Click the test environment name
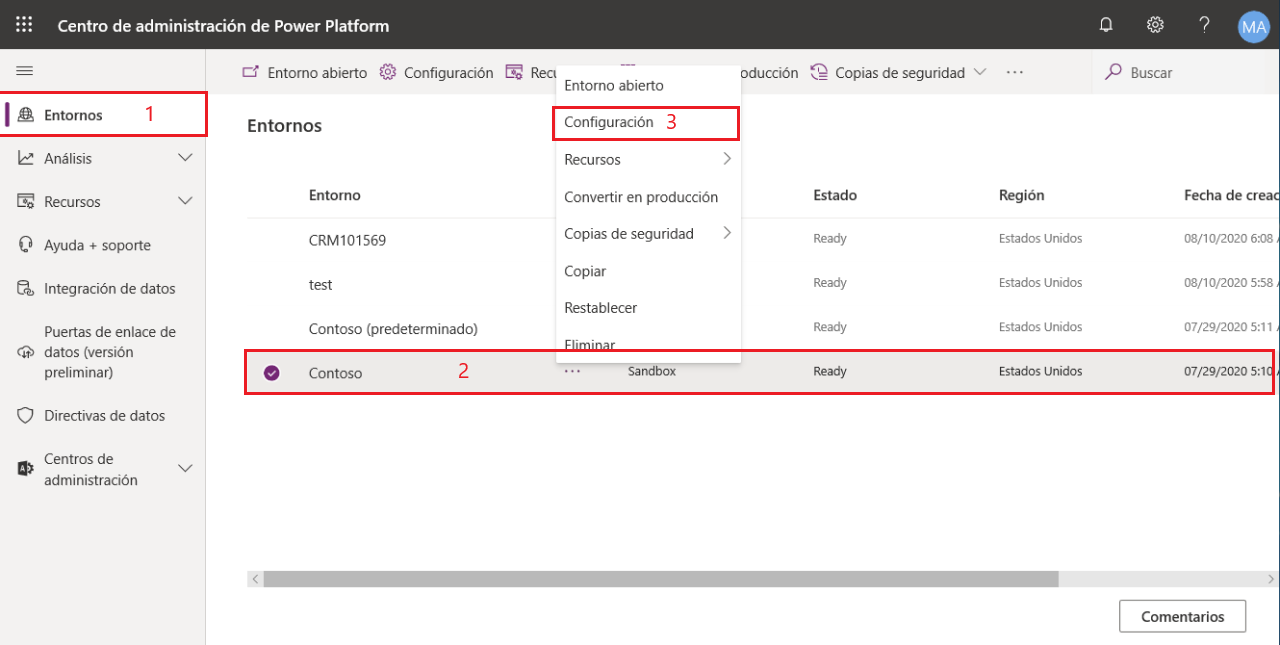 [320, 284]
